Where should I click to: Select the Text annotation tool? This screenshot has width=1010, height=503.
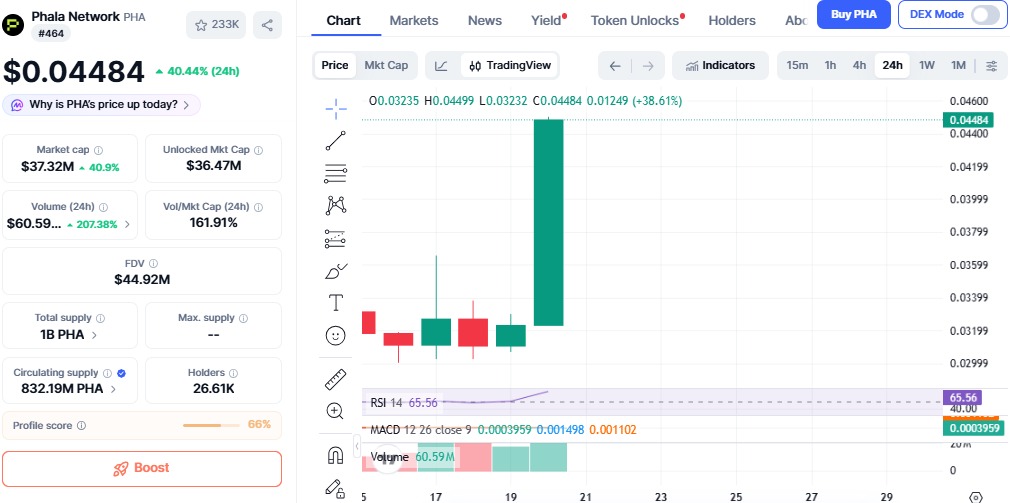click(336, 303)
